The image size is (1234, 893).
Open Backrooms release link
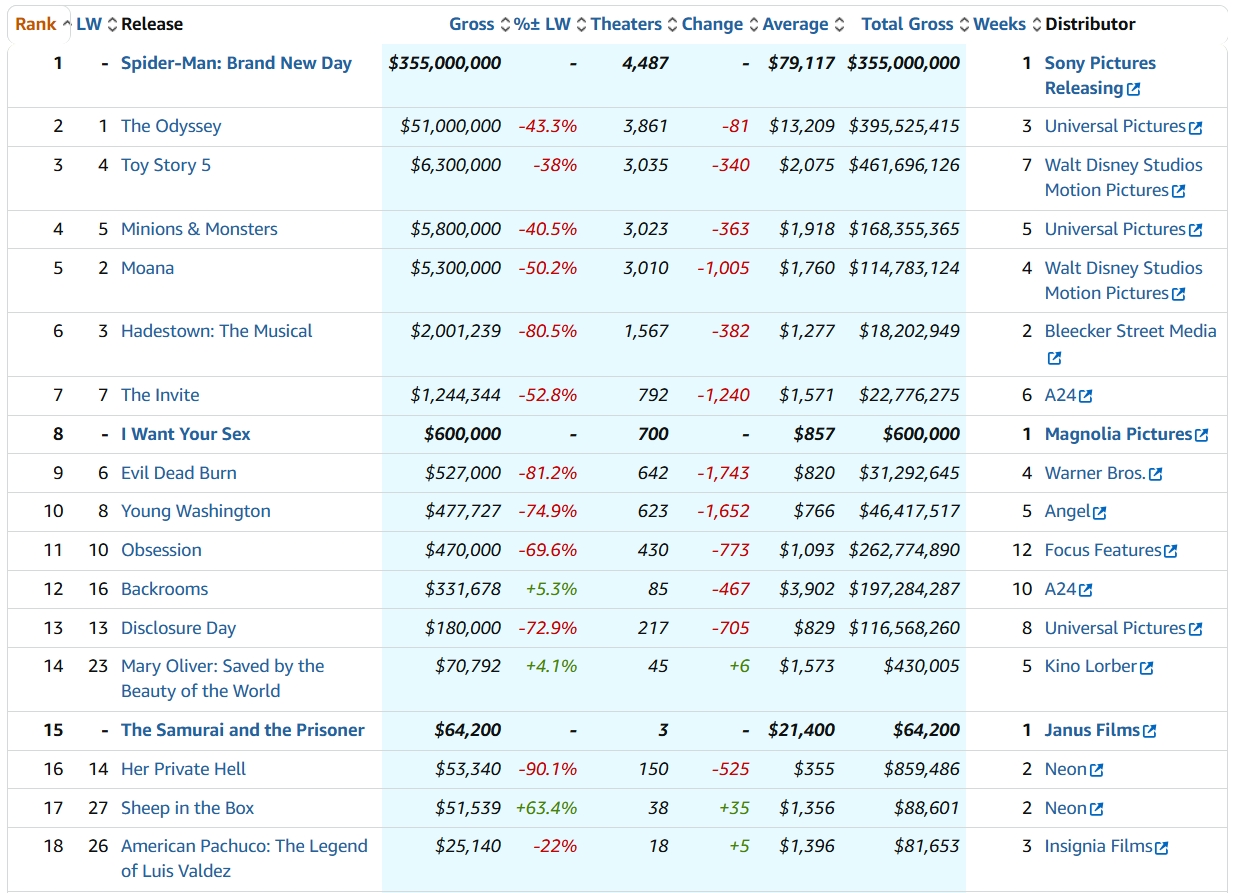(165, 589)
